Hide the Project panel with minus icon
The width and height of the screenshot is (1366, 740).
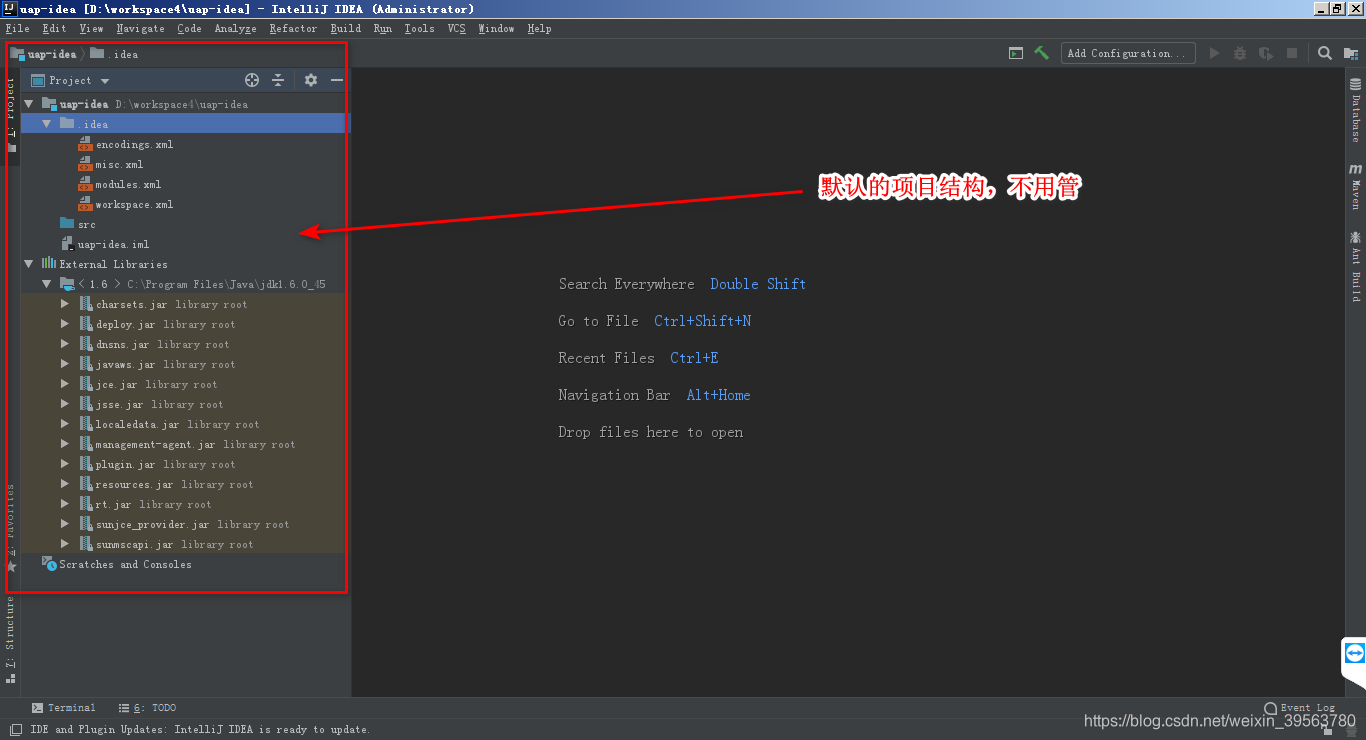tap(337, 80)
